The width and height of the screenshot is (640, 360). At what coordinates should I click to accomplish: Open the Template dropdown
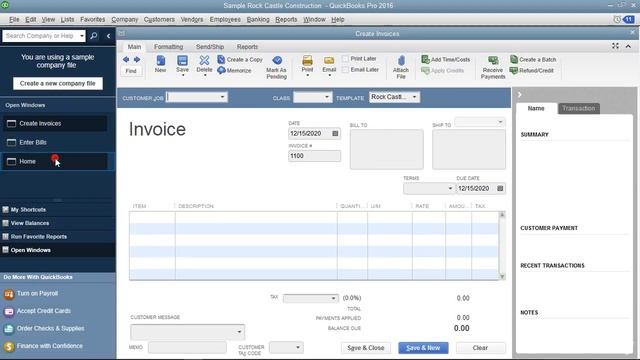click(x=414, y=97)
